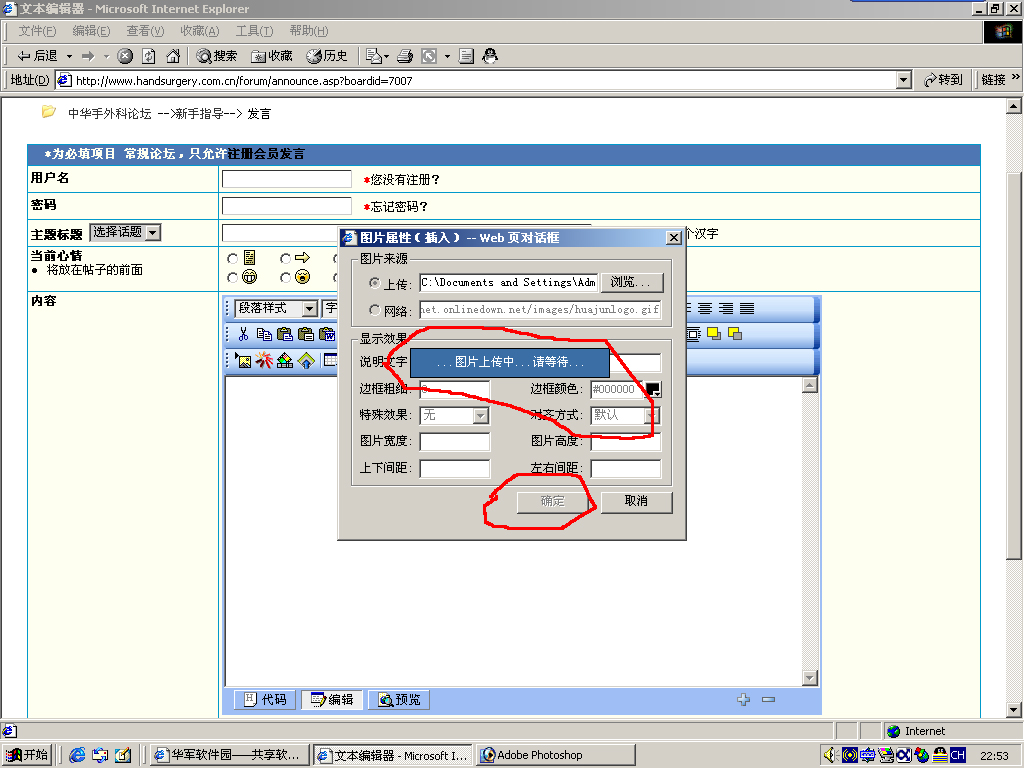This screenshot has height=768, width=1024.
Task: Select the 上传 upload radio button
Action: [375, 283]
